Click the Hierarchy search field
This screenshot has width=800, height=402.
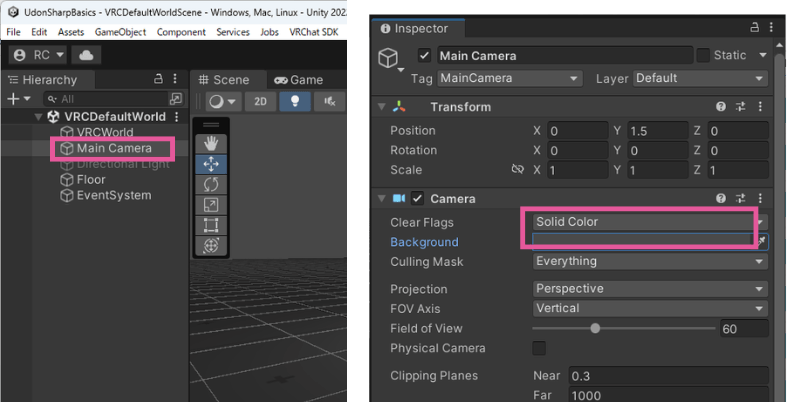click(x=107, y=99)
